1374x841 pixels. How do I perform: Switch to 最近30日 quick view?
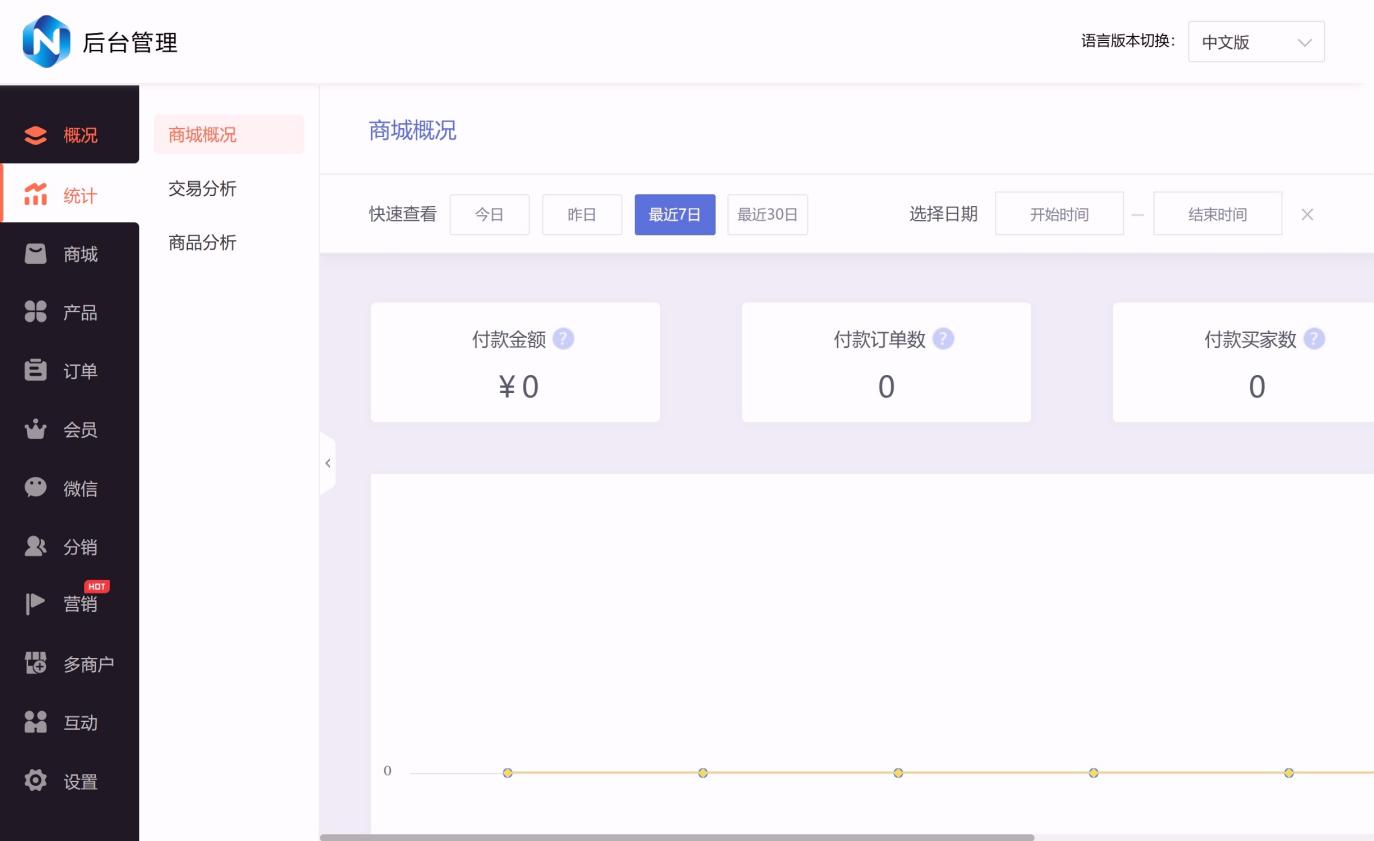click(767, 215)
